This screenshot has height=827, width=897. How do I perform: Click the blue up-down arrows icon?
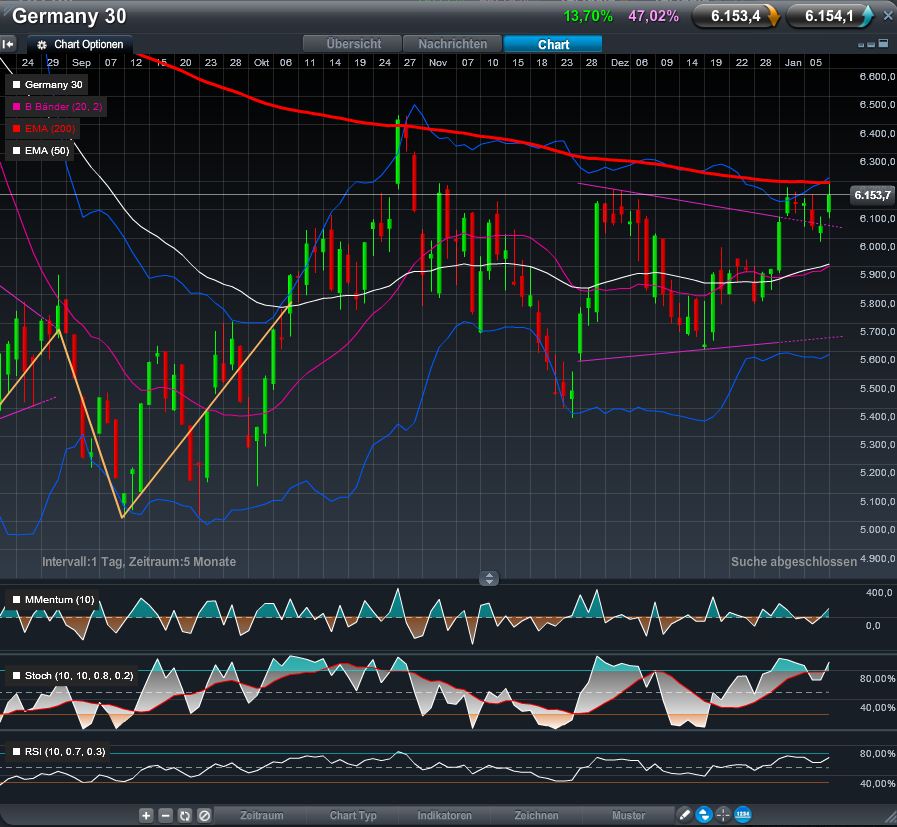pyautogui.click(x=704, y=814)
